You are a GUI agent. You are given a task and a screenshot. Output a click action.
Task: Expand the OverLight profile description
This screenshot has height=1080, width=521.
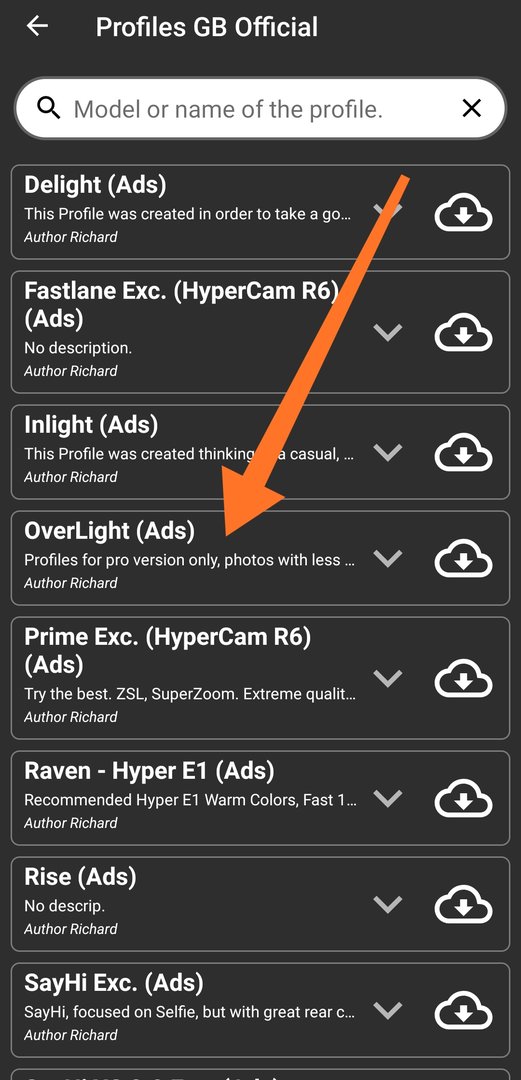click(x=387, y=559)
